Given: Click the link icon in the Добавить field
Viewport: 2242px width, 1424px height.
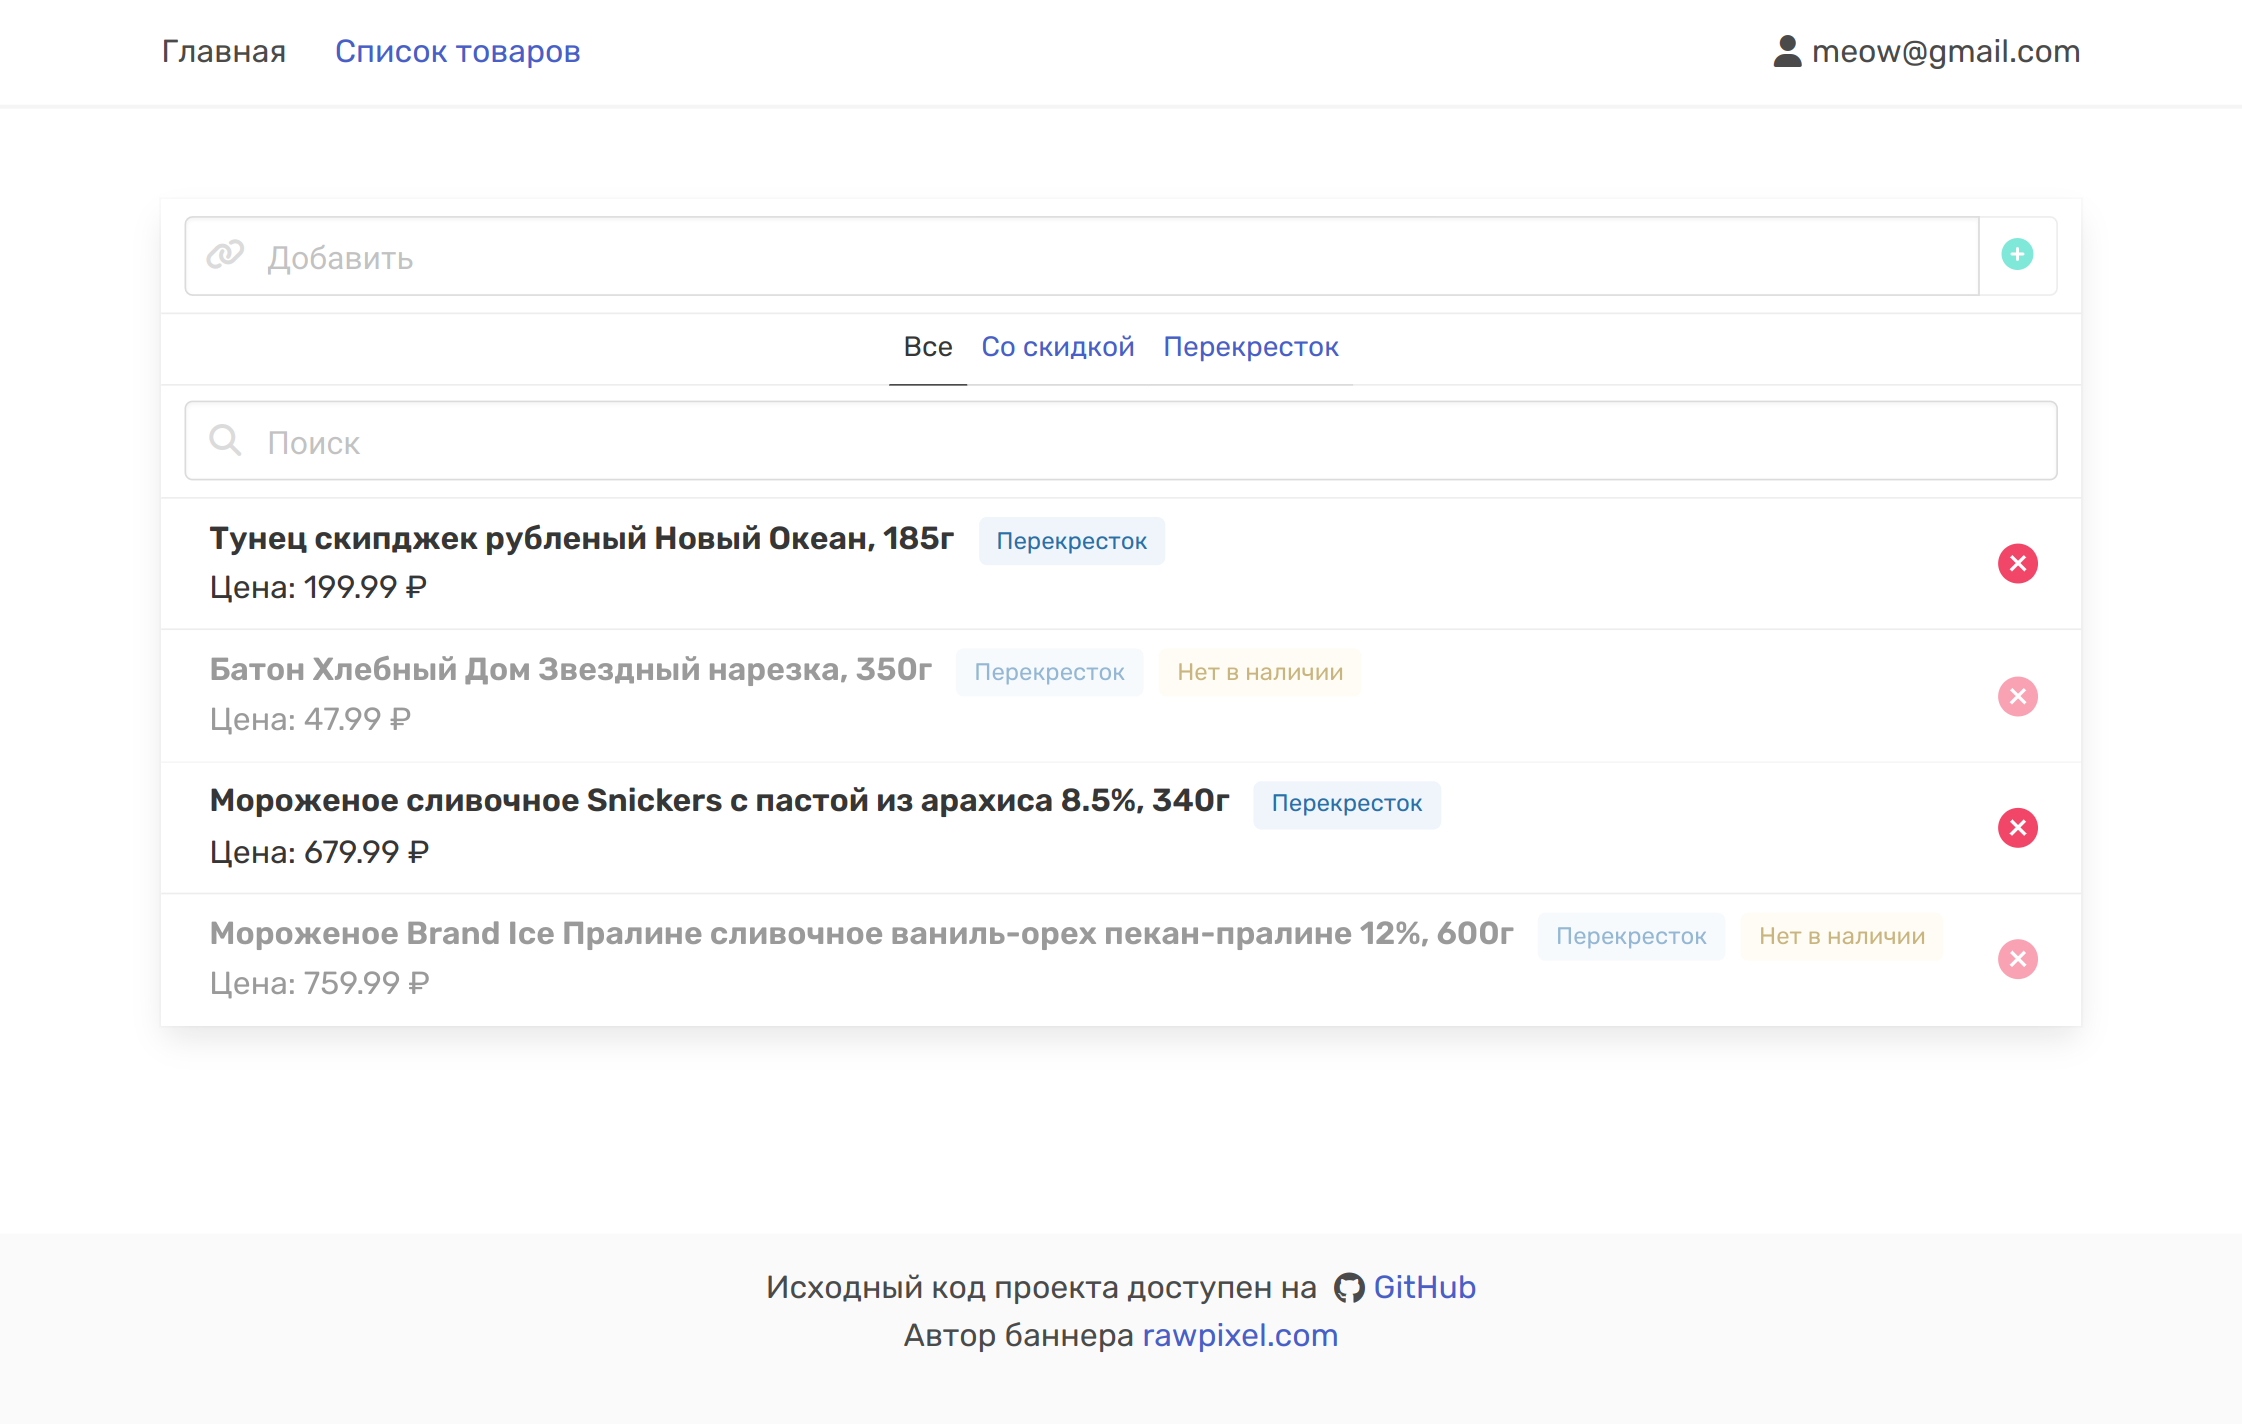Looking at the screenshot, I should (225, 255).
